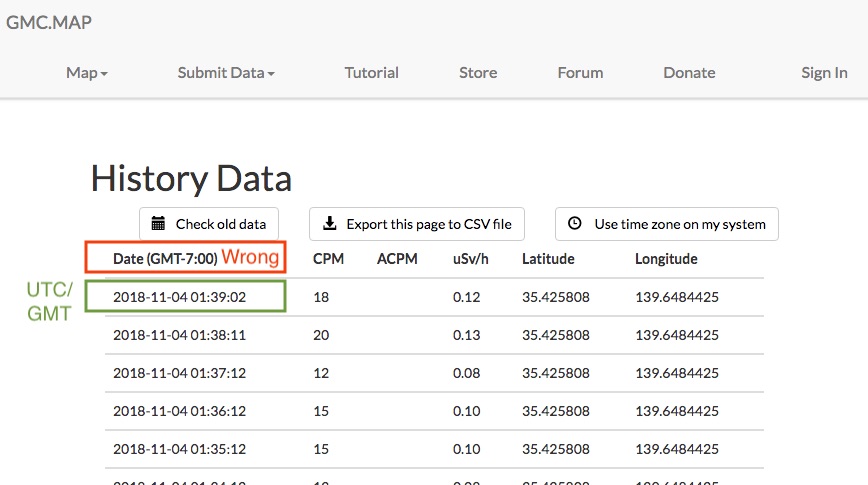Open the Store link
Viewport: 868px width, 485px height.
478,73
